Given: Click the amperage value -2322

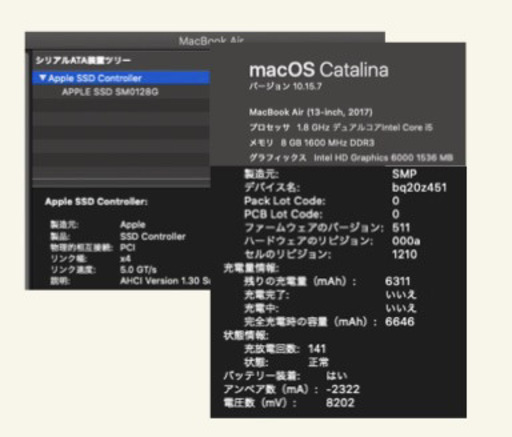Looking at the screenshot, I should tap(343, 389).
